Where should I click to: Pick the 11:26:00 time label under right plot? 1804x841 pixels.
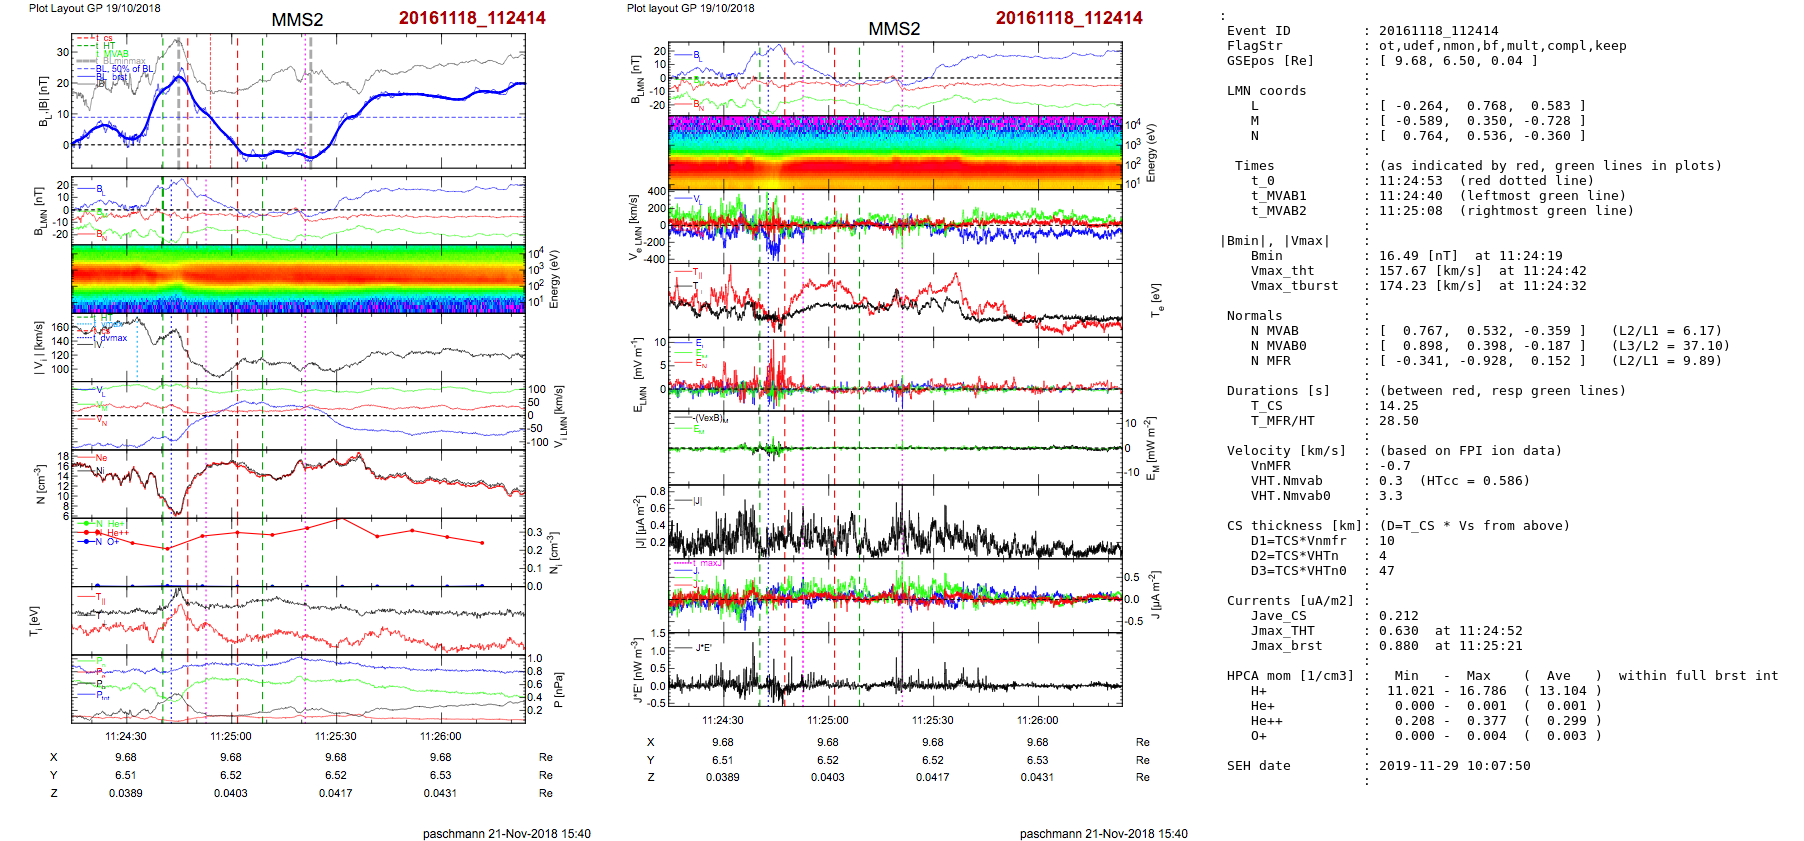[x=1037, y=720]
